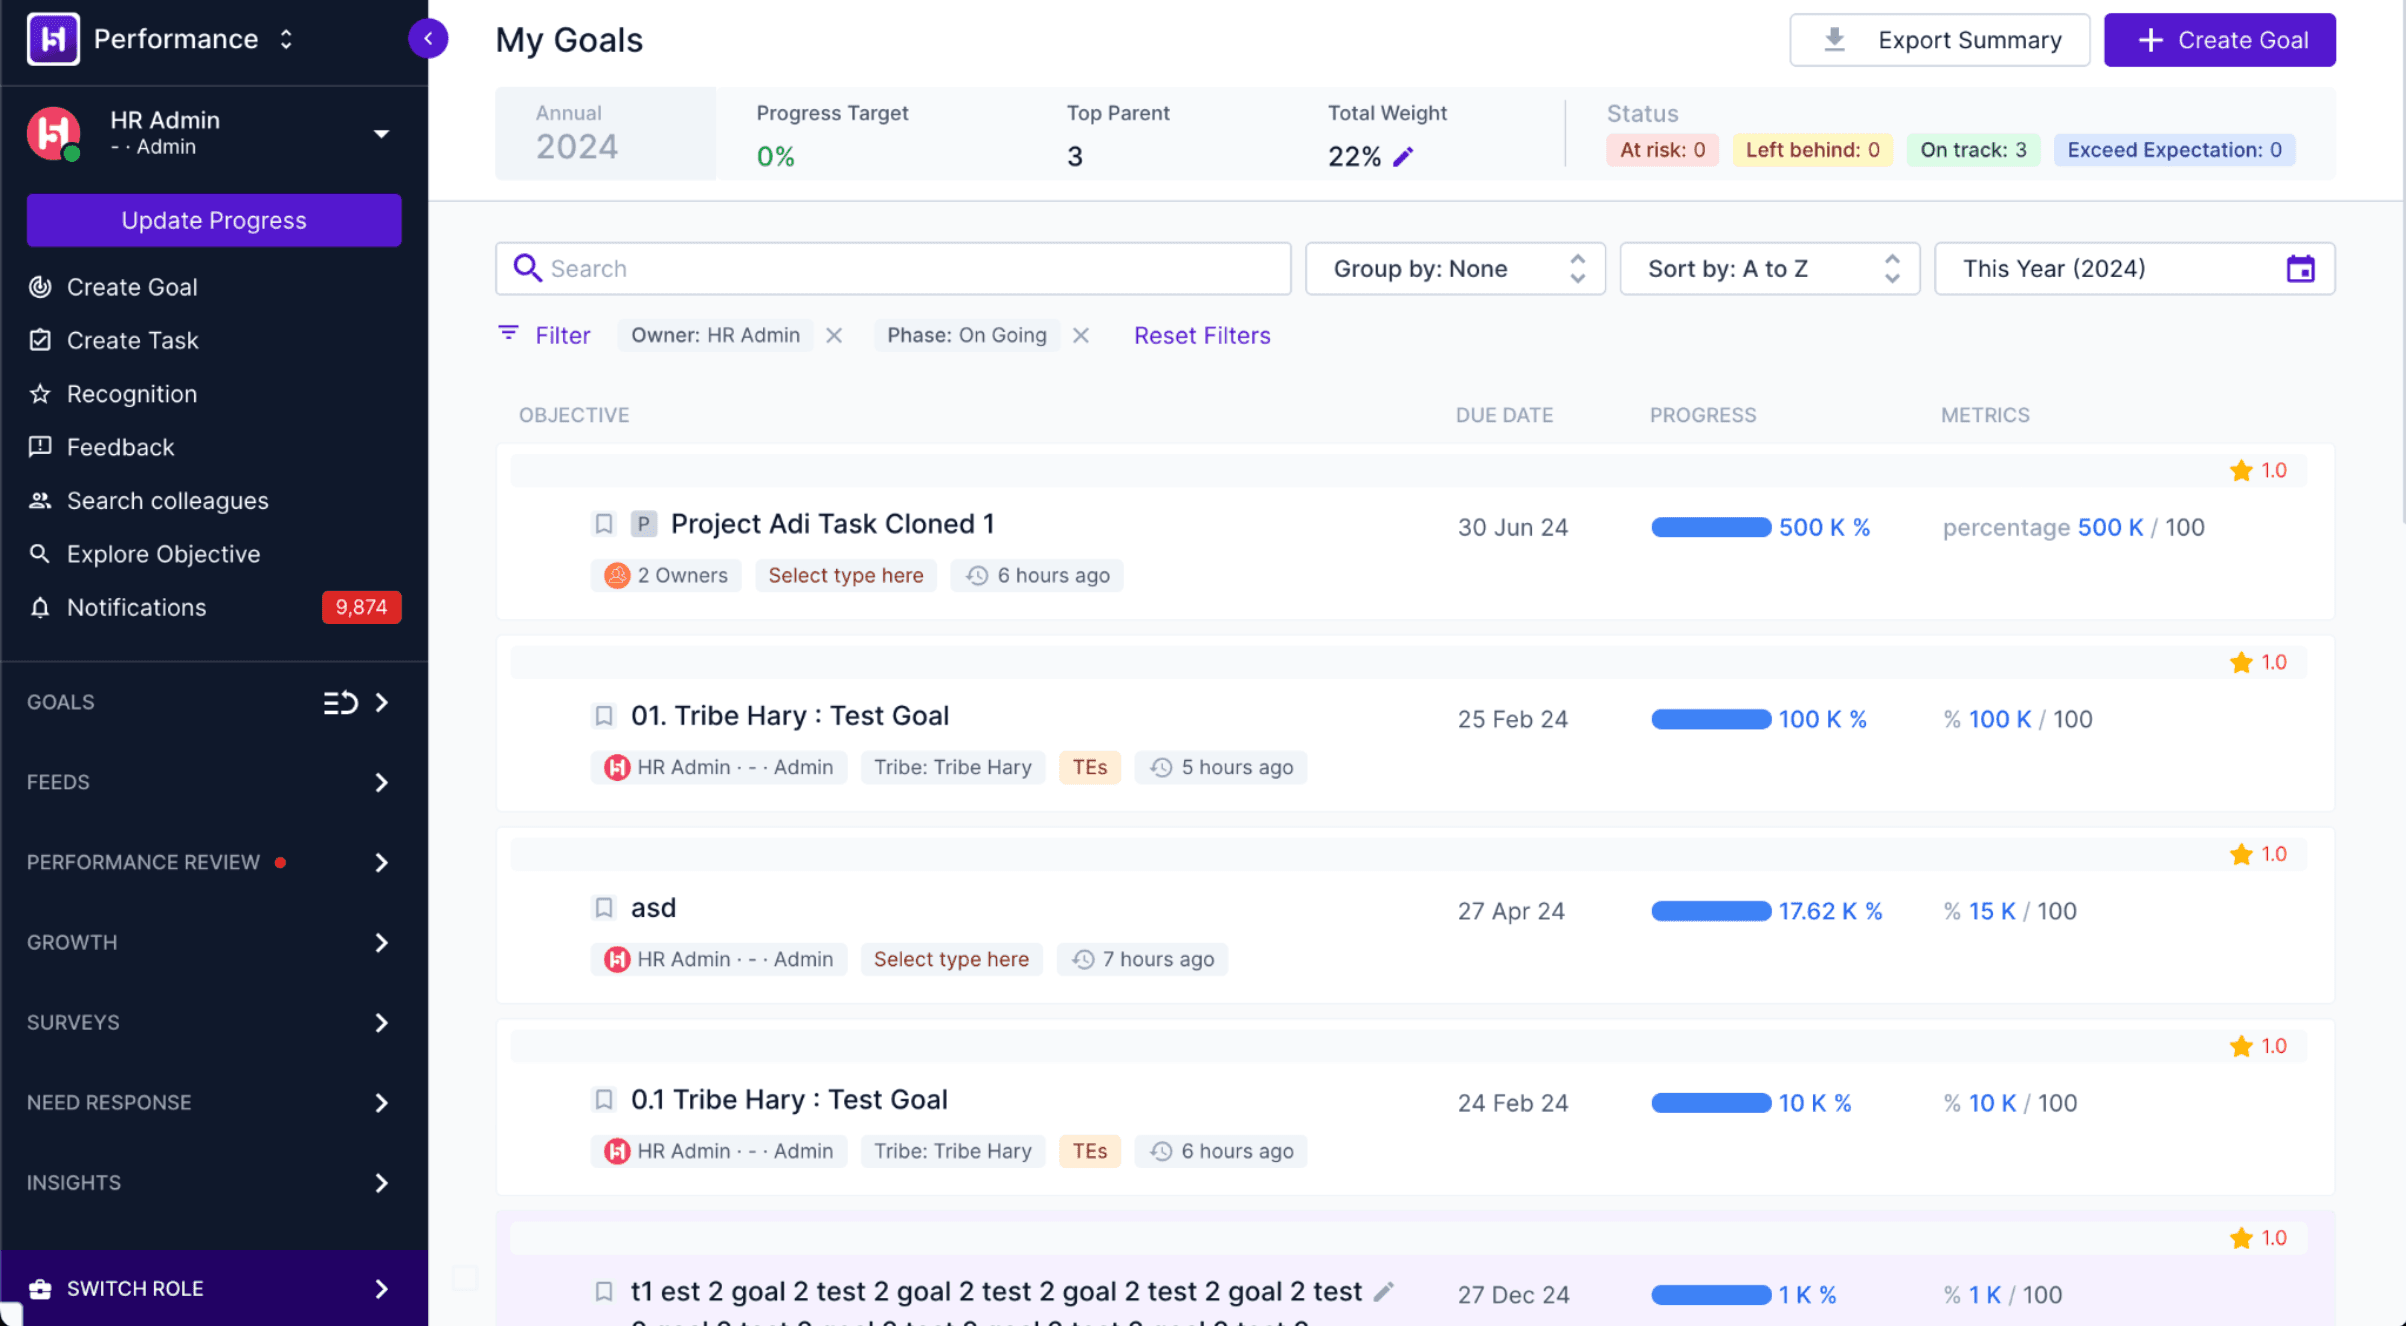Open Create Goal in the sidebar
This screenshot has width=2406, height=1326.
132,287
